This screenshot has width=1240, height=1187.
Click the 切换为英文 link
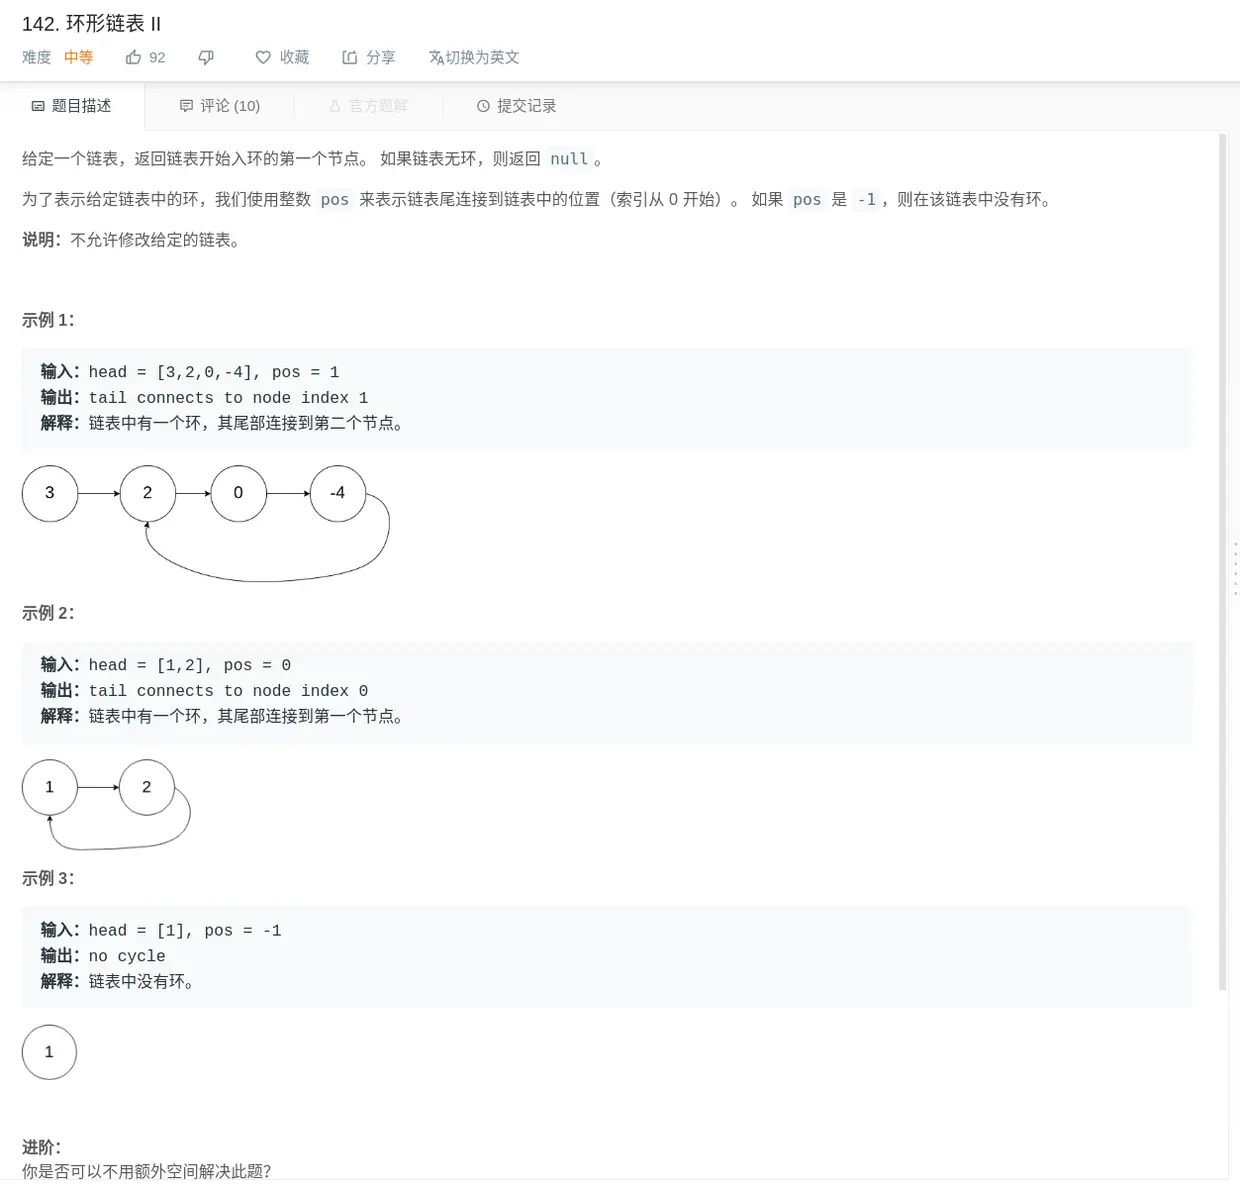tap(474, 58)
